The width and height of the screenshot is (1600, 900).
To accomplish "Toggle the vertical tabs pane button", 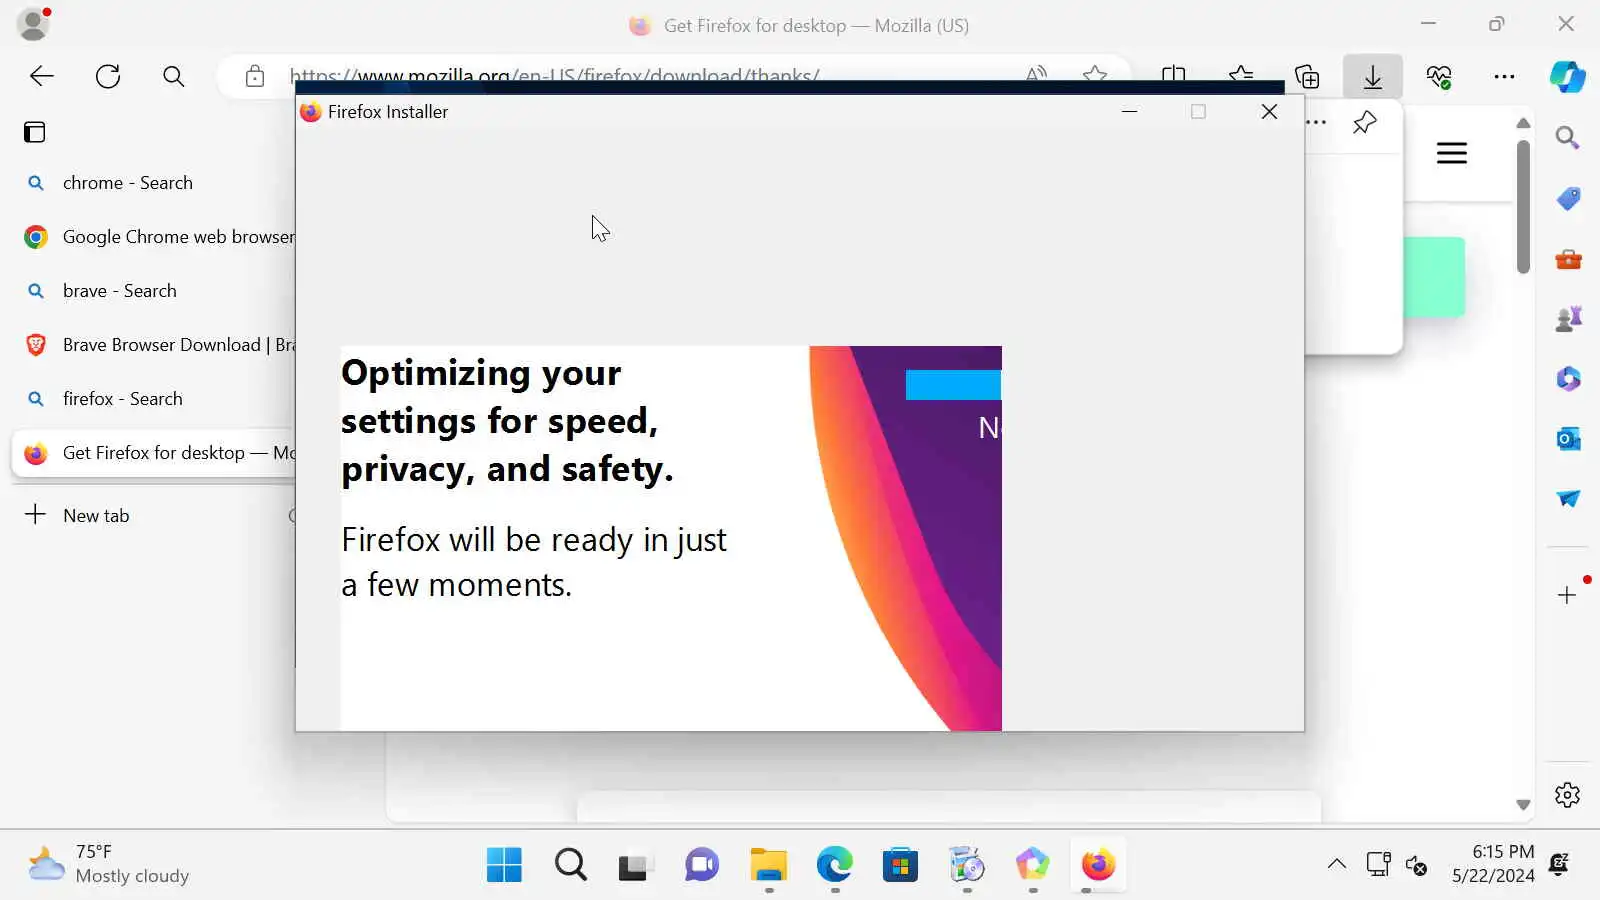I will coord(35,132).
